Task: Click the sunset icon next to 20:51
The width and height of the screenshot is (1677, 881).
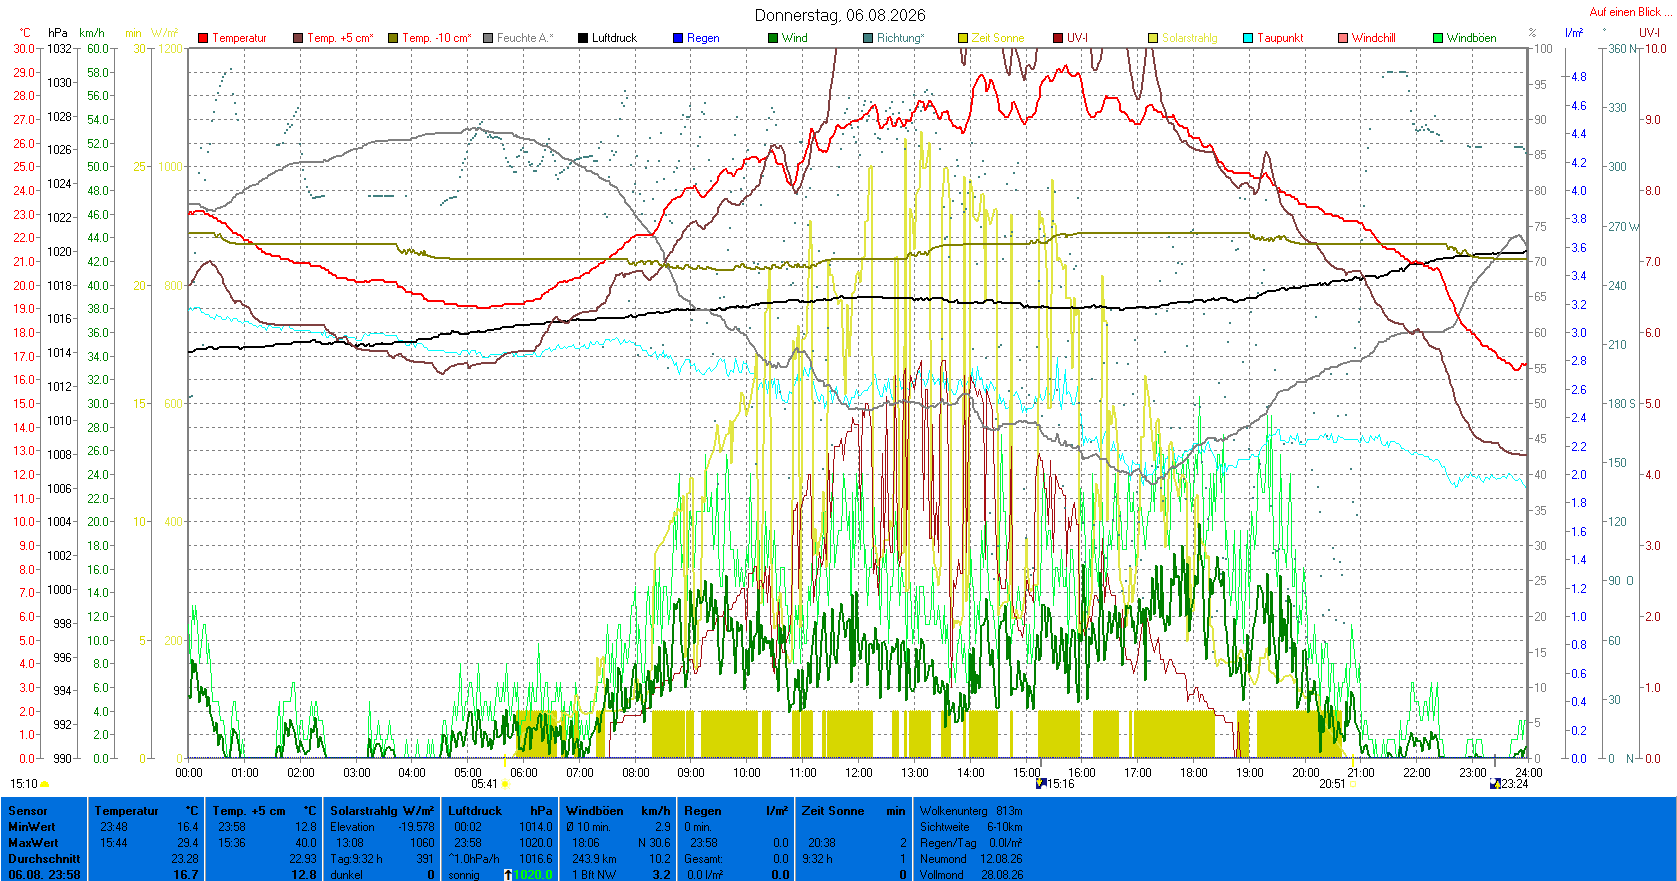Action: 1352,785
